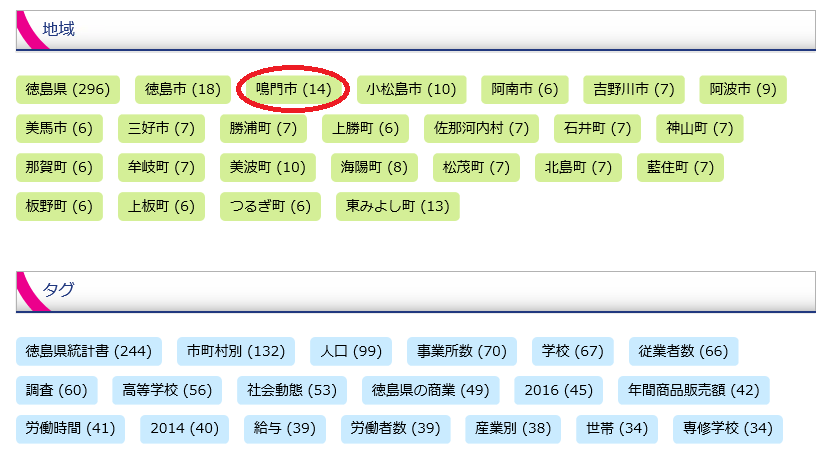Screen dimensions: 829x449
Task: Filter by the 2014 (40) tag
Action: tap(185, 429)
